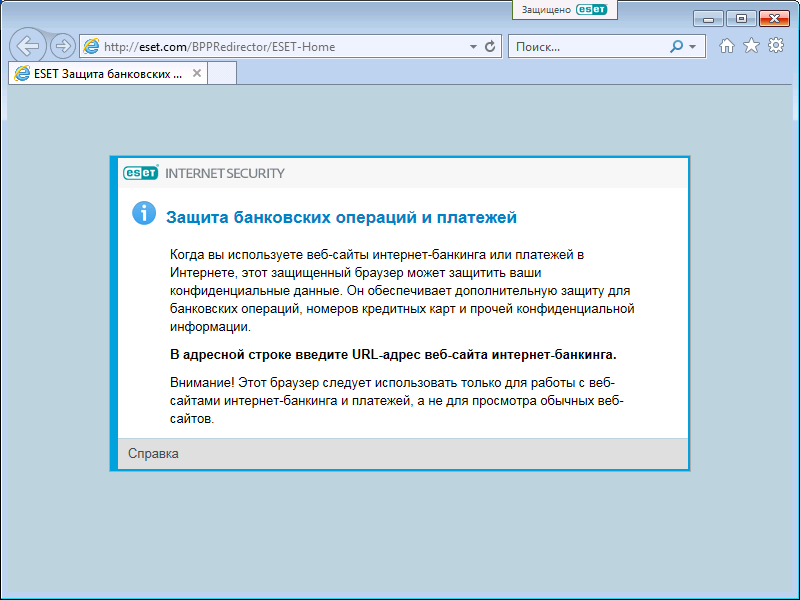Click the blue information icon
Image resolution: width=800 pixels, height=600 pixels.
(x=144, y=213)
